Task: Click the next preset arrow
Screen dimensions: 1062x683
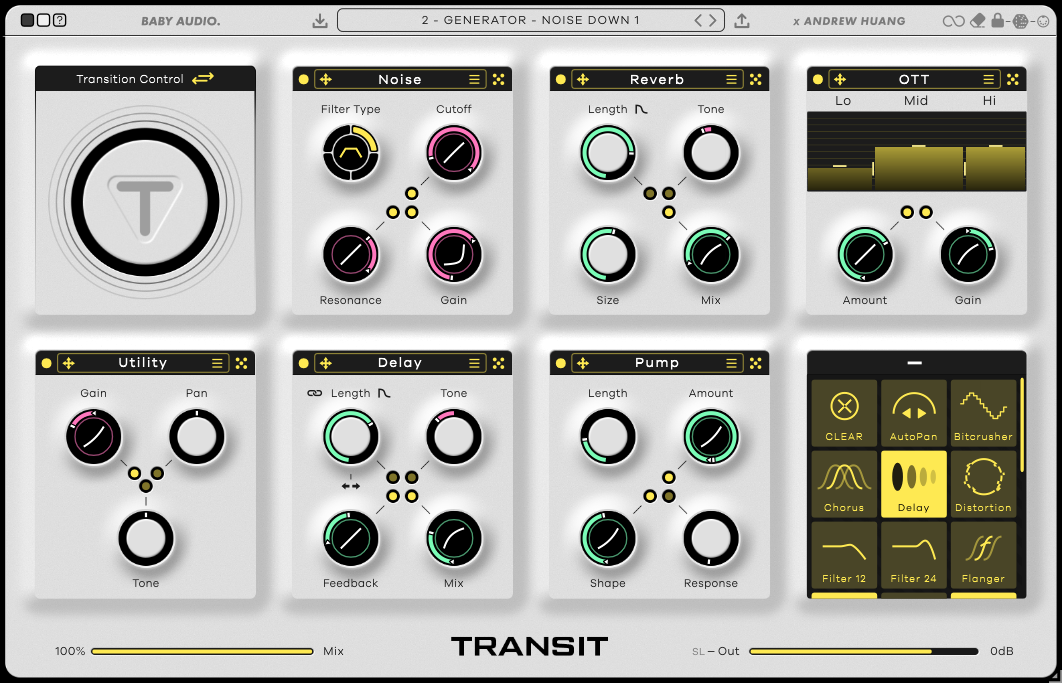Action: point(714,19)
